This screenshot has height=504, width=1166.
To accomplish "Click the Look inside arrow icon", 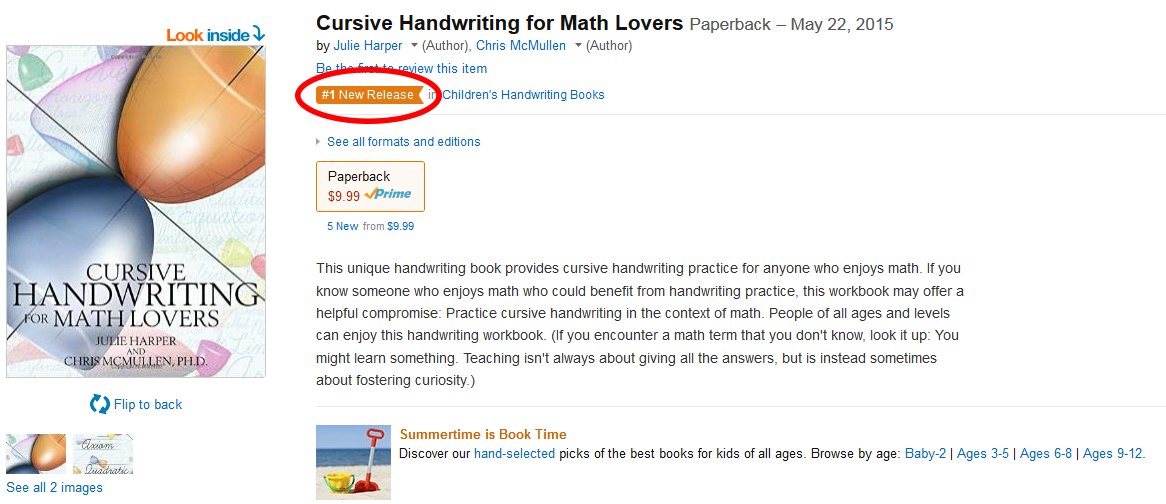I will point(259,34).
